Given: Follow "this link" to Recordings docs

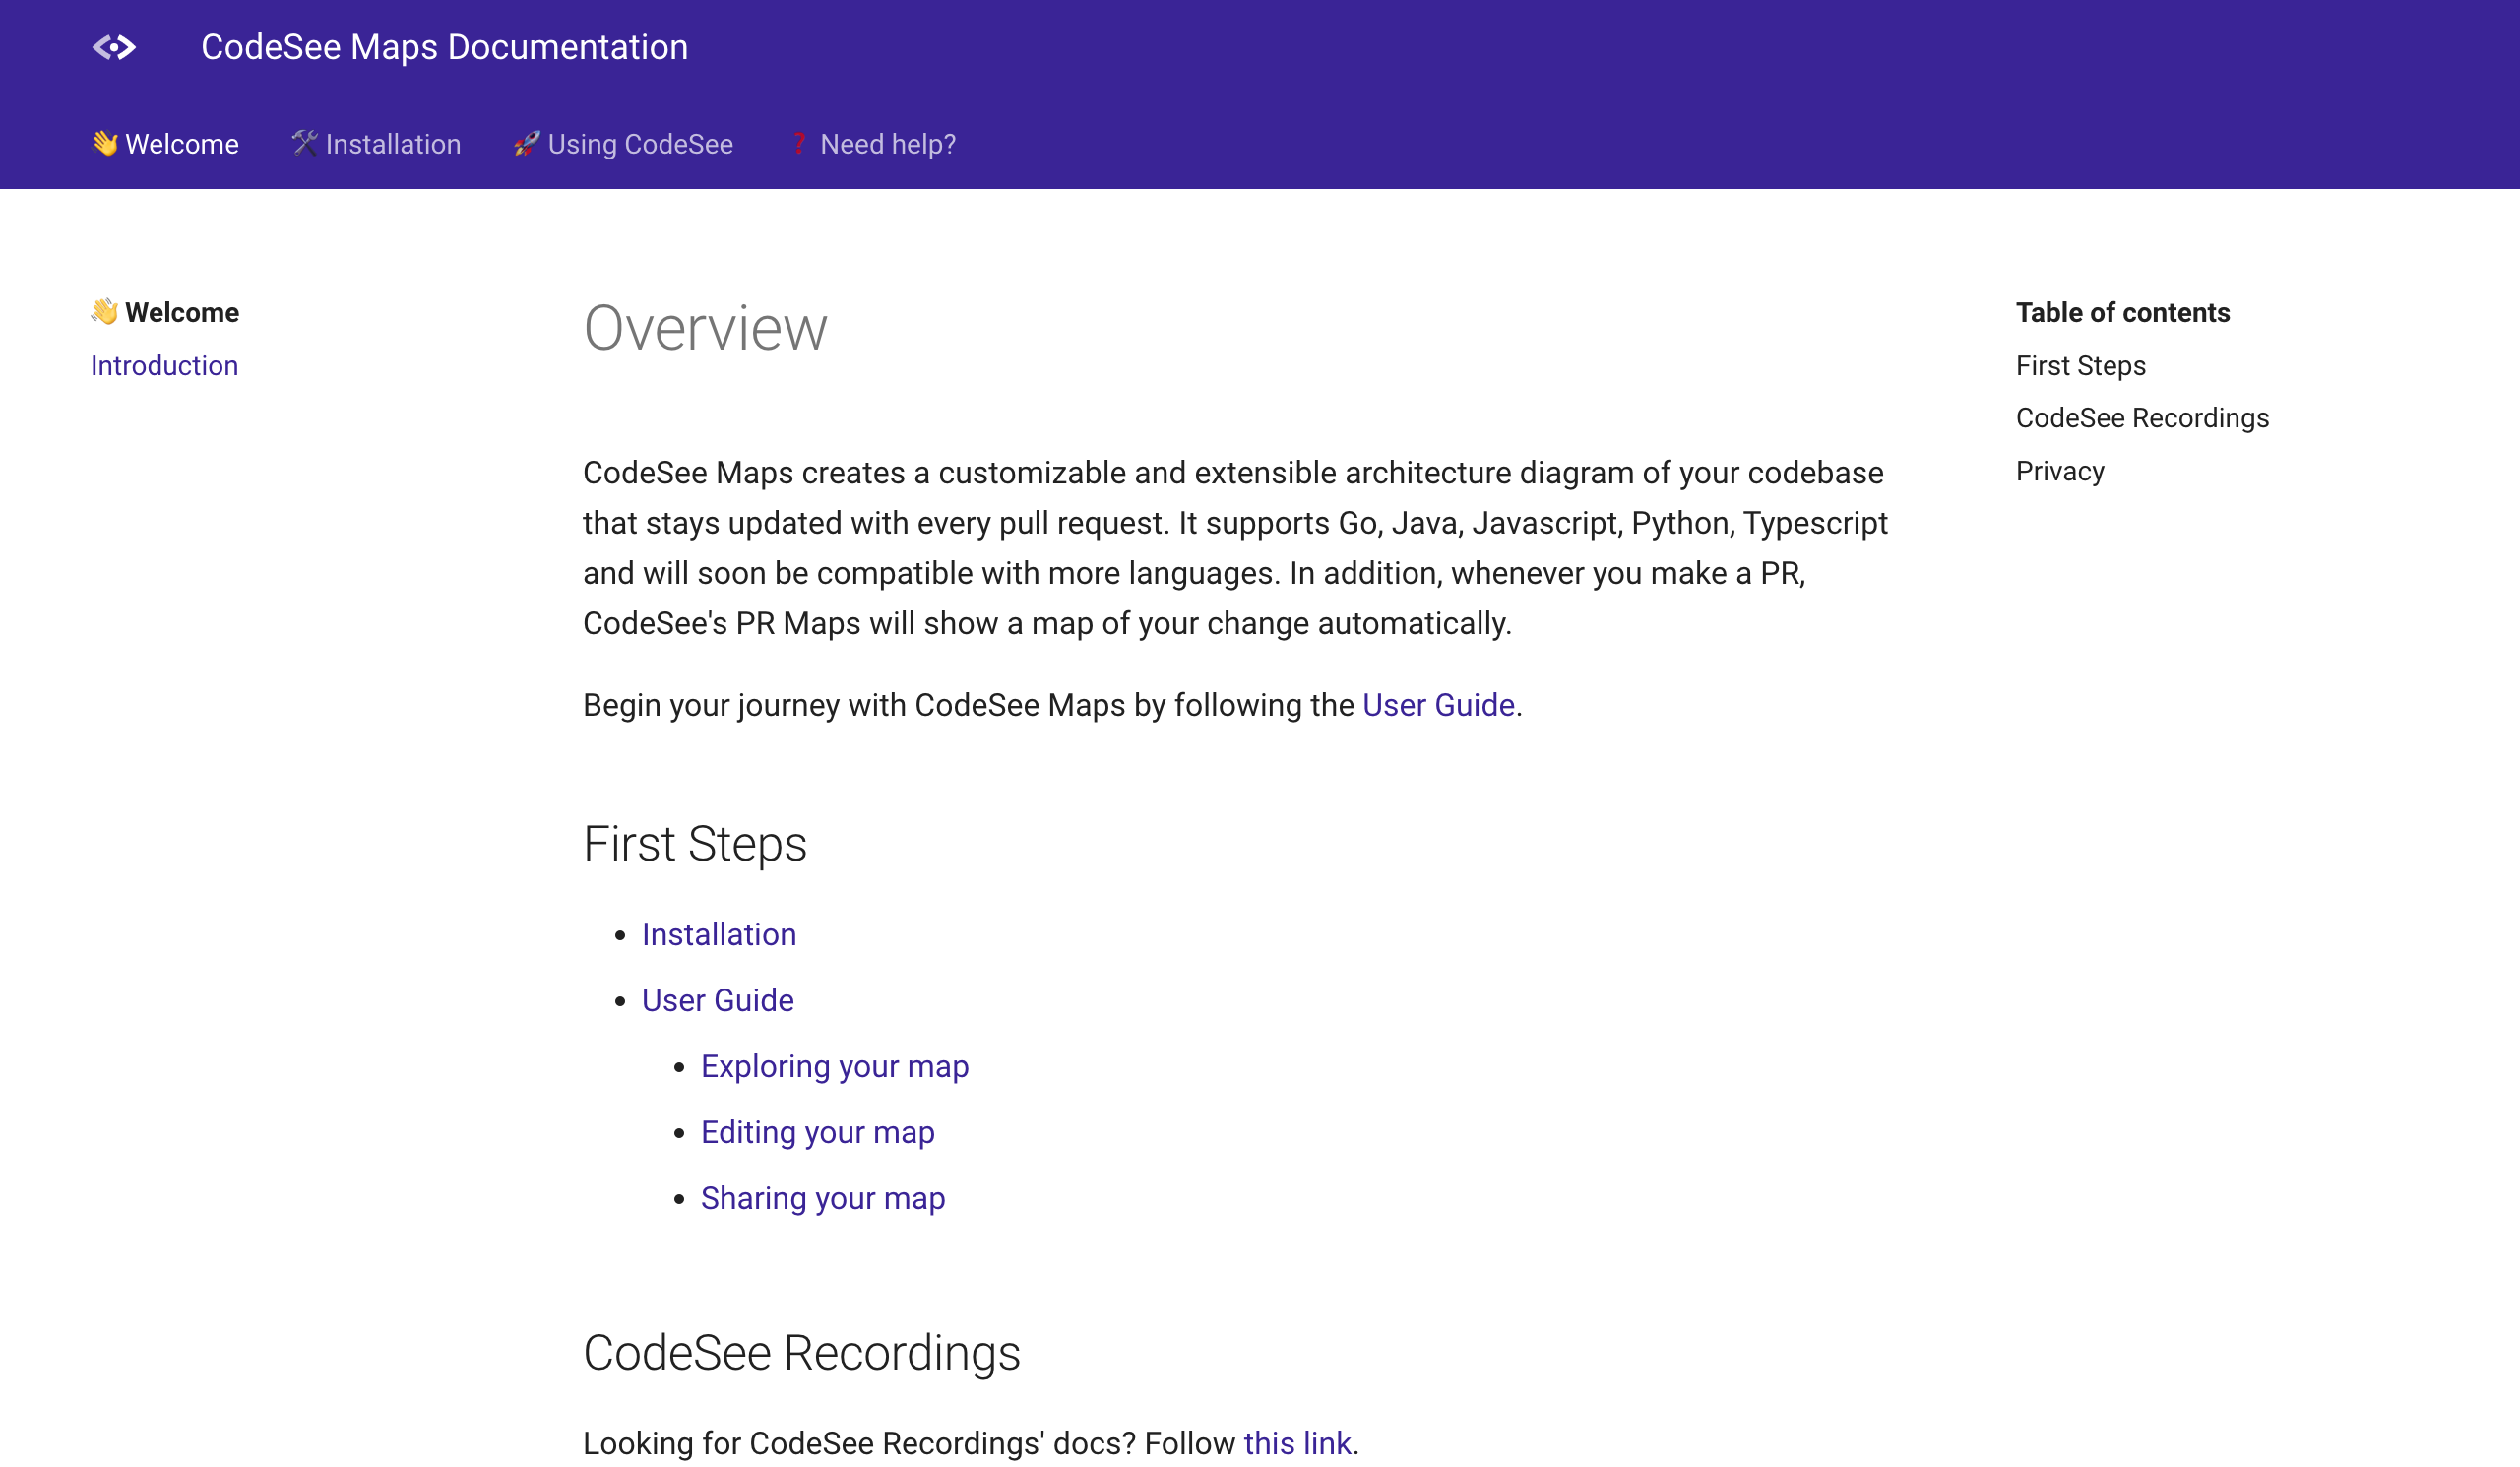Looking at the screenshot, I should pyautogui.click(x=1297, y=1444).
